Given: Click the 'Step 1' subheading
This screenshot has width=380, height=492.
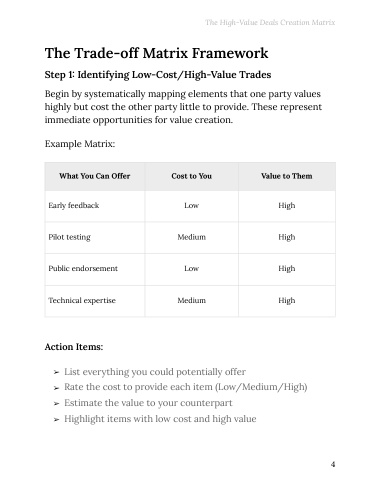Looking at the screenshot, I should coord(158,75).
